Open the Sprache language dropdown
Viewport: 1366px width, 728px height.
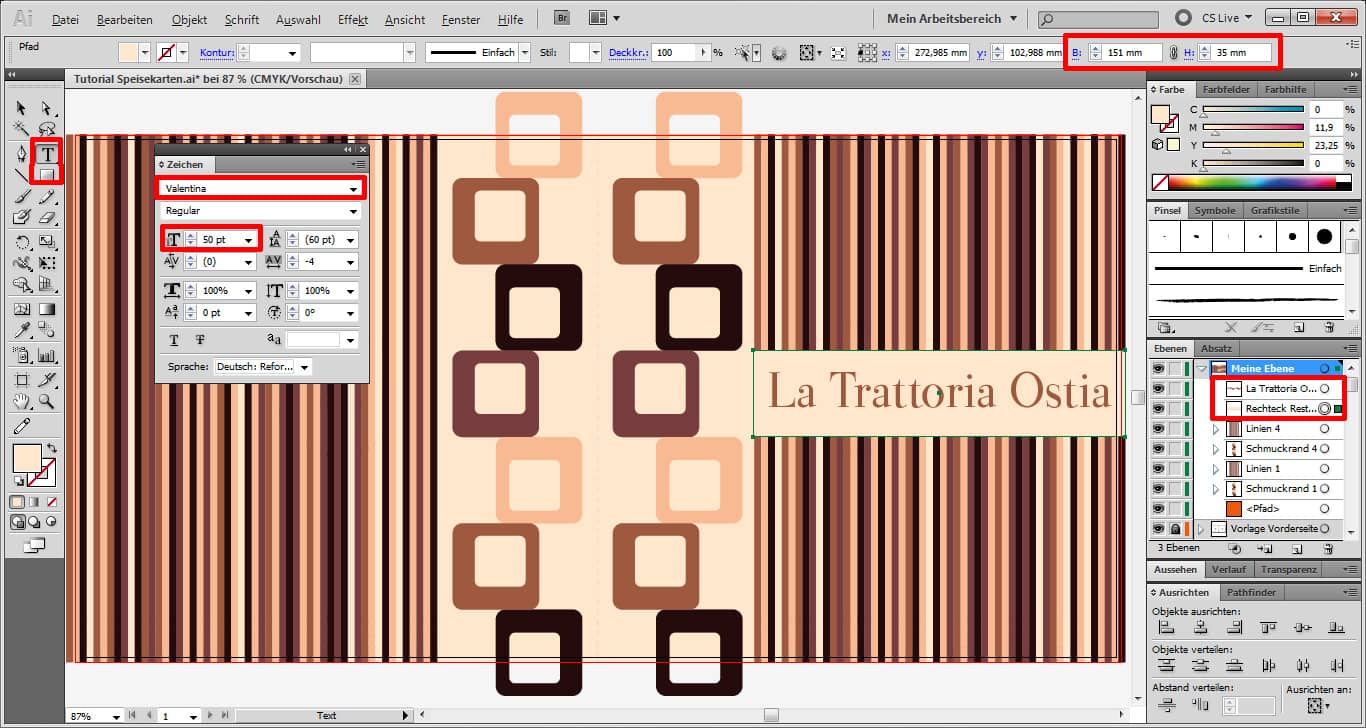point(304,367)
